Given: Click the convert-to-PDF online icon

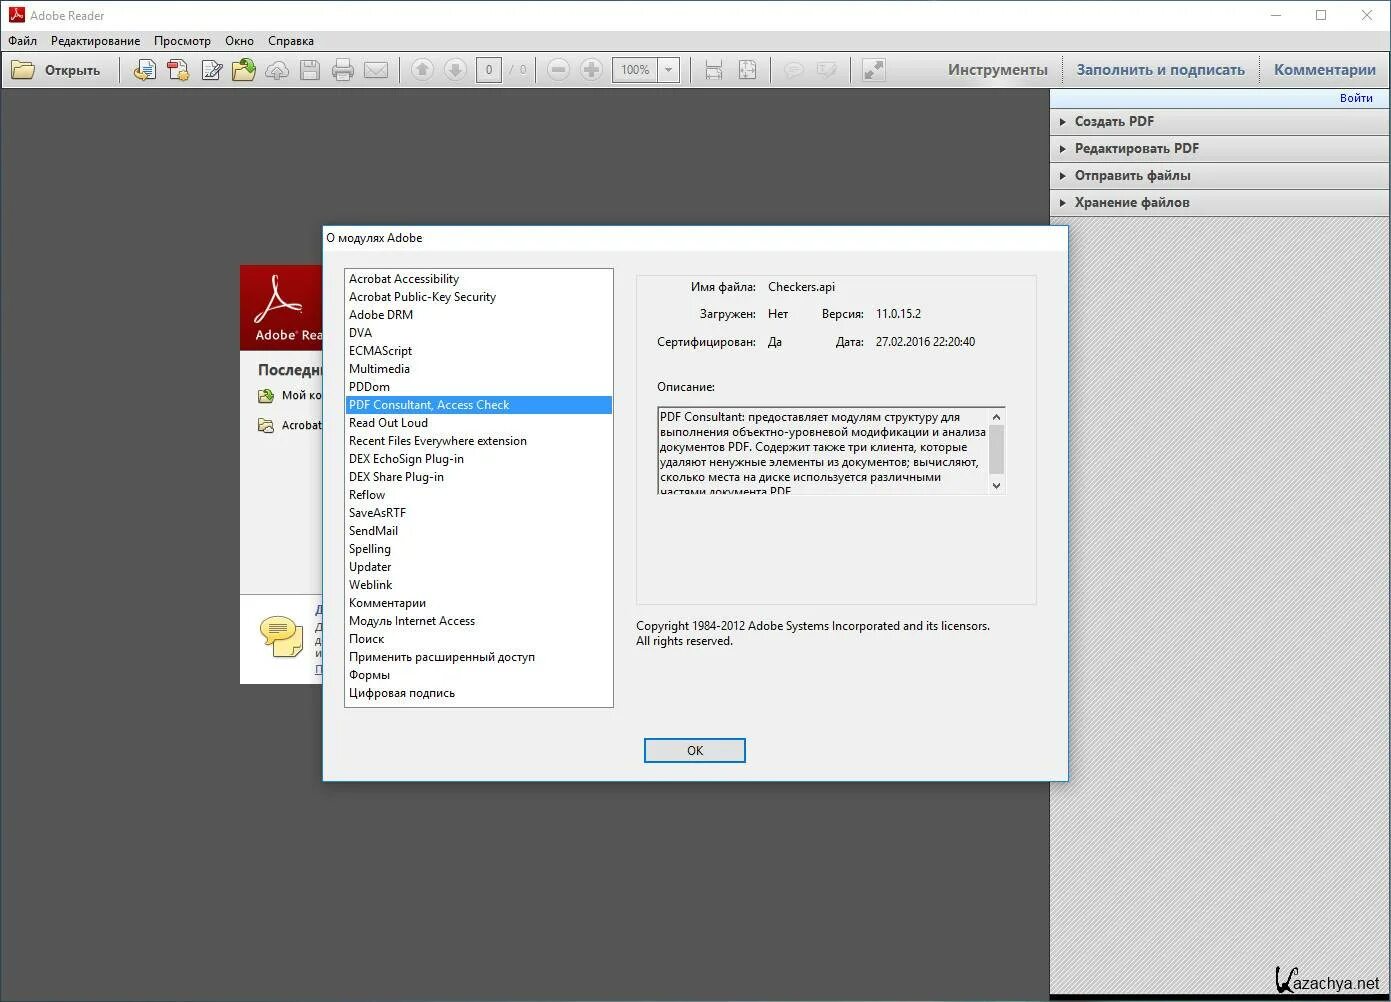Looking at the screenshot, I should [145, 70].
